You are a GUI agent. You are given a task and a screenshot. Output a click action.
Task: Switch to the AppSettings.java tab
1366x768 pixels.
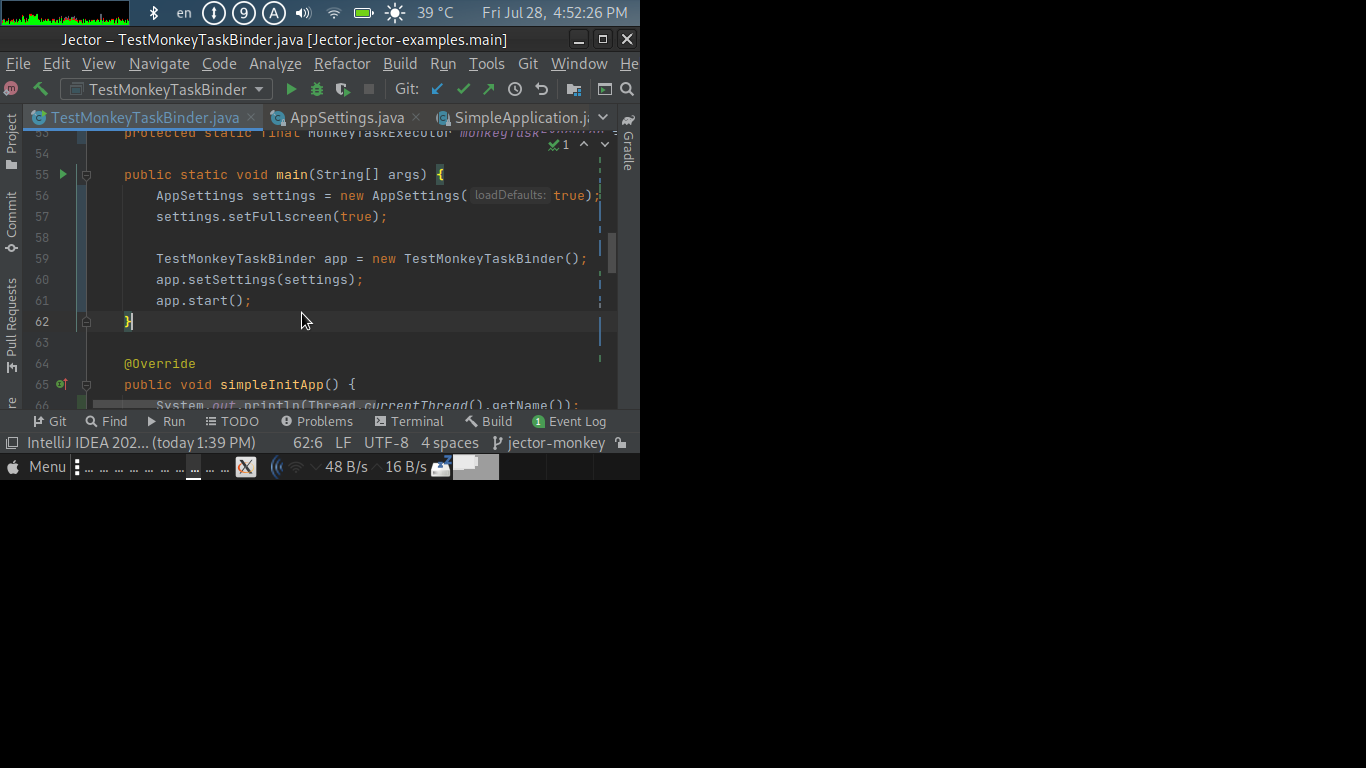coord(347,118)
